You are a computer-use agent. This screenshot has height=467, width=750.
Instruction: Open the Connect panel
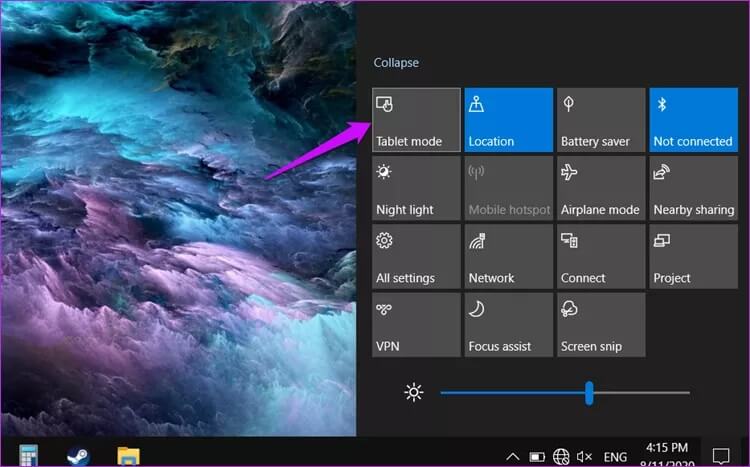pyautogui.click(x=601, y=257)
